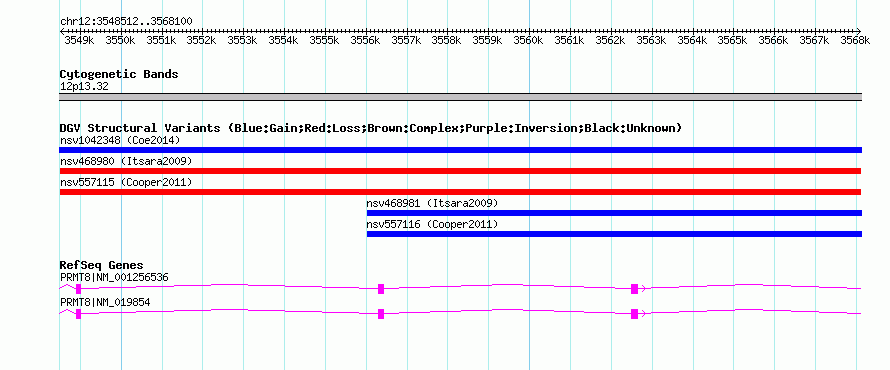Screen dimensions: 890x370
Task: Click the arrowed exon of PRMT8|NM_001256536
Action: pyautogui.click(x=635, y=289)
